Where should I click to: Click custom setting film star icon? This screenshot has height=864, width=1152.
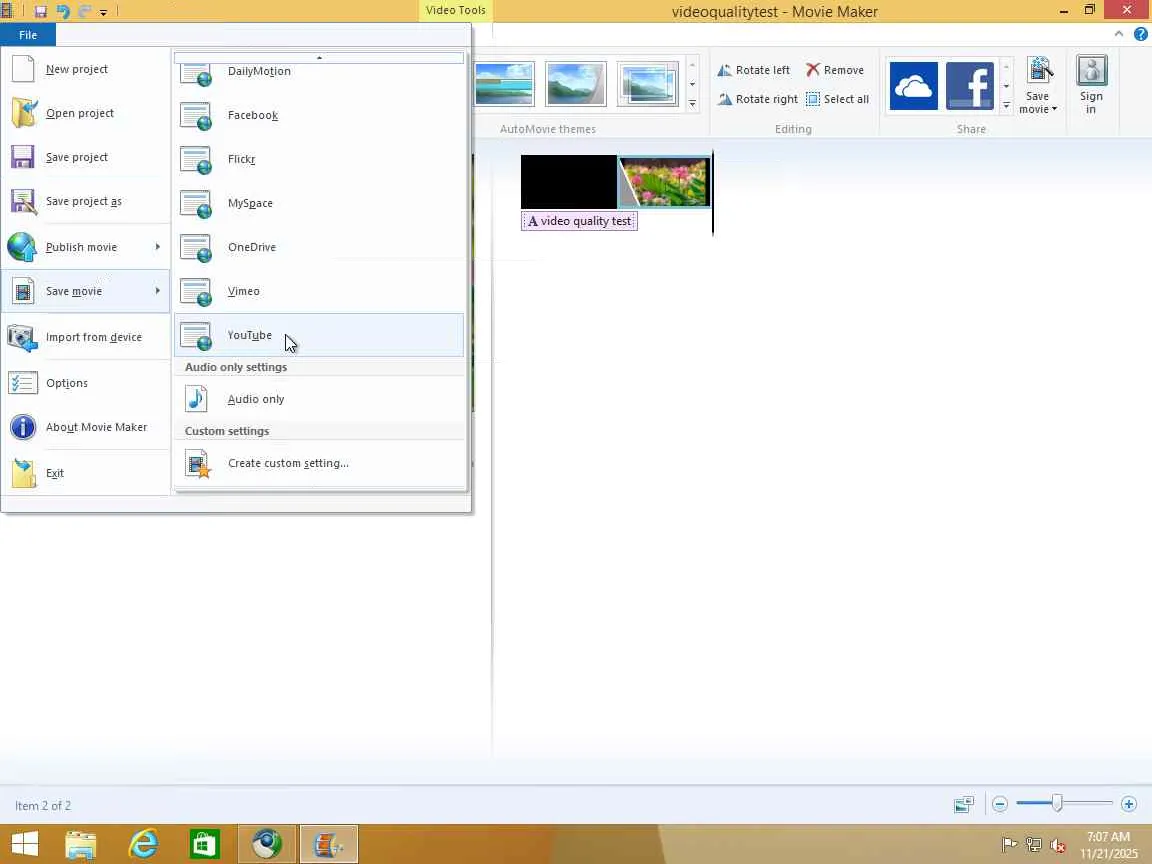coord(198,464)
